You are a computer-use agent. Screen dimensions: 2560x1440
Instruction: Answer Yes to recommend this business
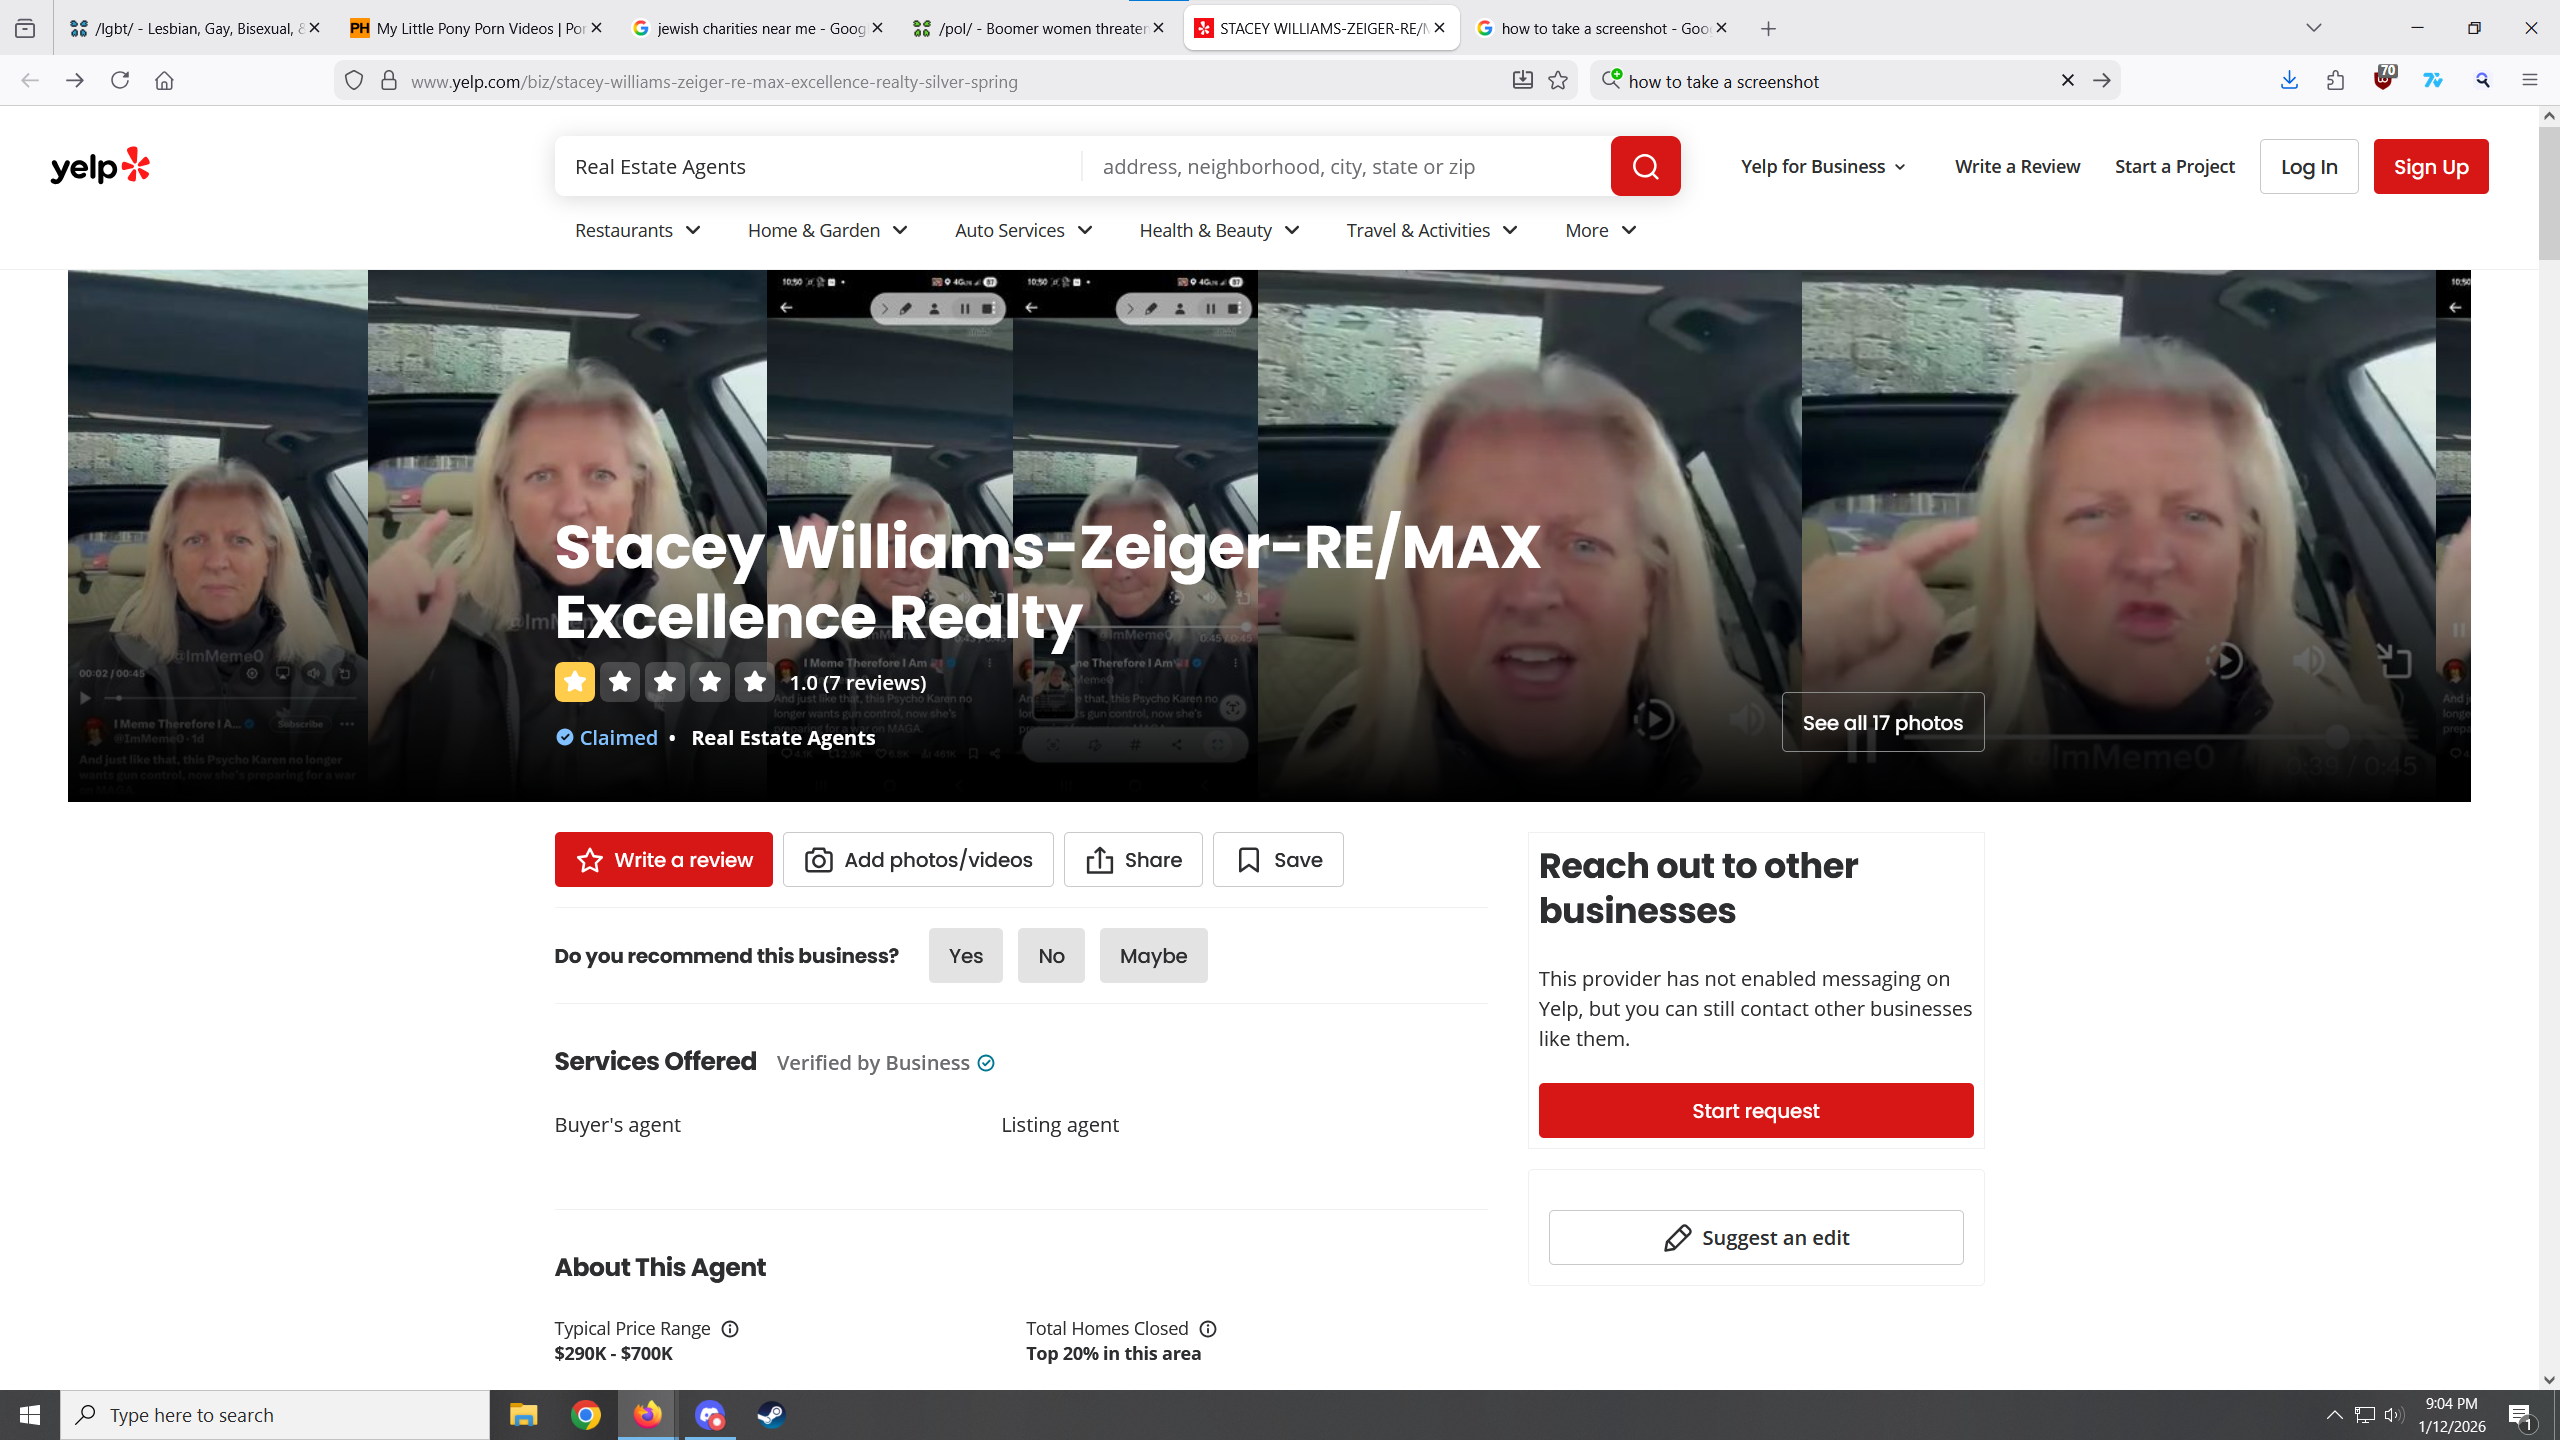click(965, 956)
